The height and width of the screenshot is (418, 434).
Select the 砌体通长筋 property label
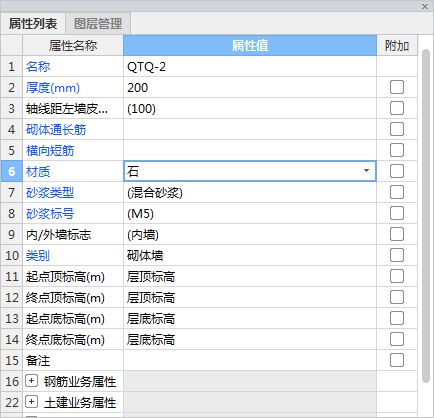[56, 130]
